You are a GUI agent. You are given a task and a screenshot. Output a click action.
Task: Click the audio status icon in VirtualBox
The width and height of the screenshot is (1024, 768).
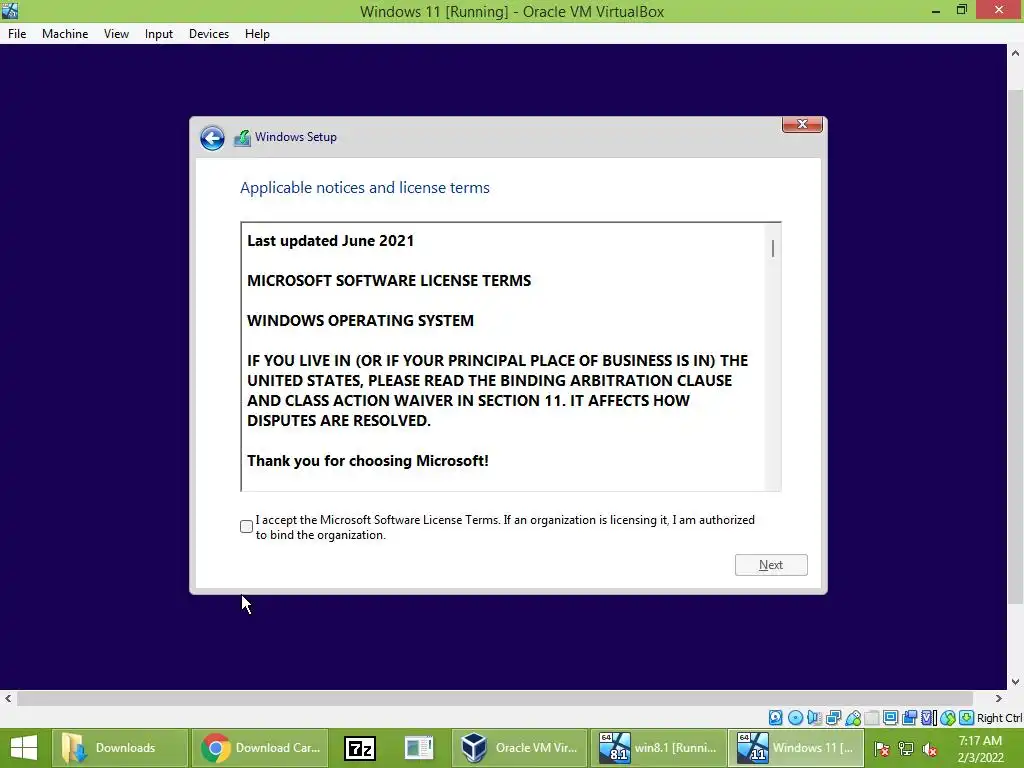click(x=814, y=718)
